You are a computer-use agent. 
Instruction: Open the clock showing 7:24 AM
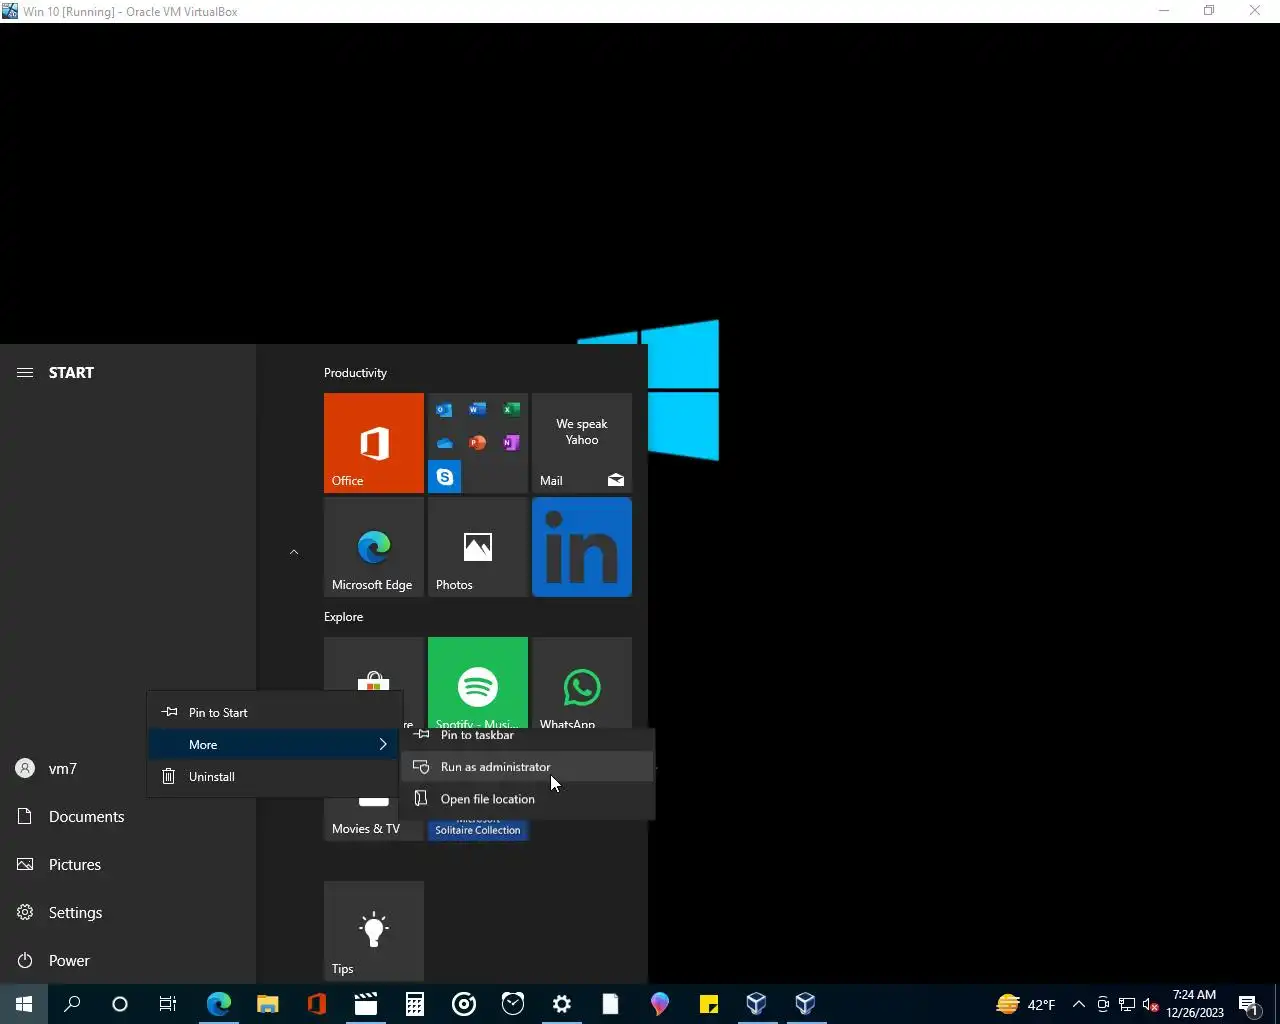[x=1195, y=1004]
